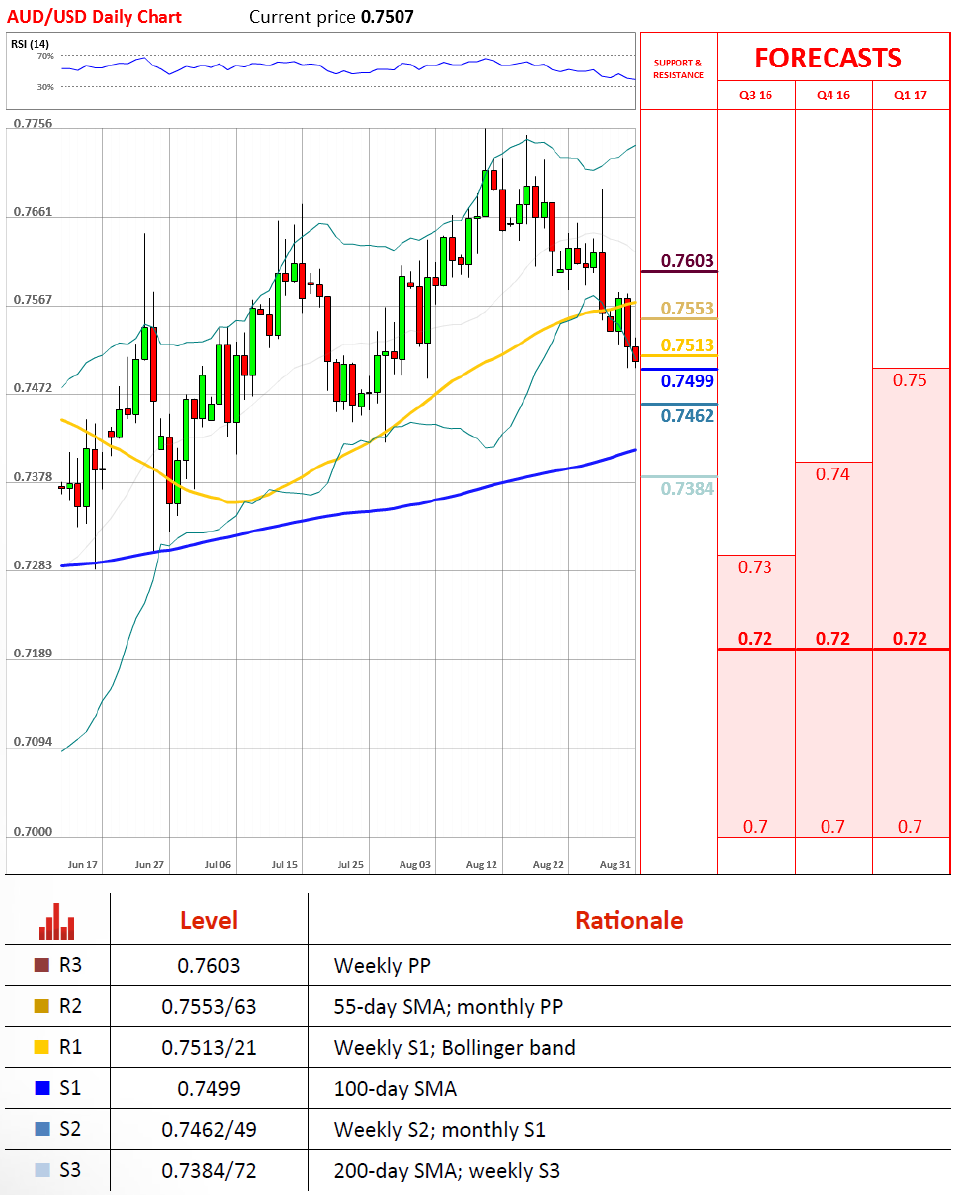Open the Q3 16 forecast column header
Viewport: 960px width, 1195px height.
pos(756,95)
